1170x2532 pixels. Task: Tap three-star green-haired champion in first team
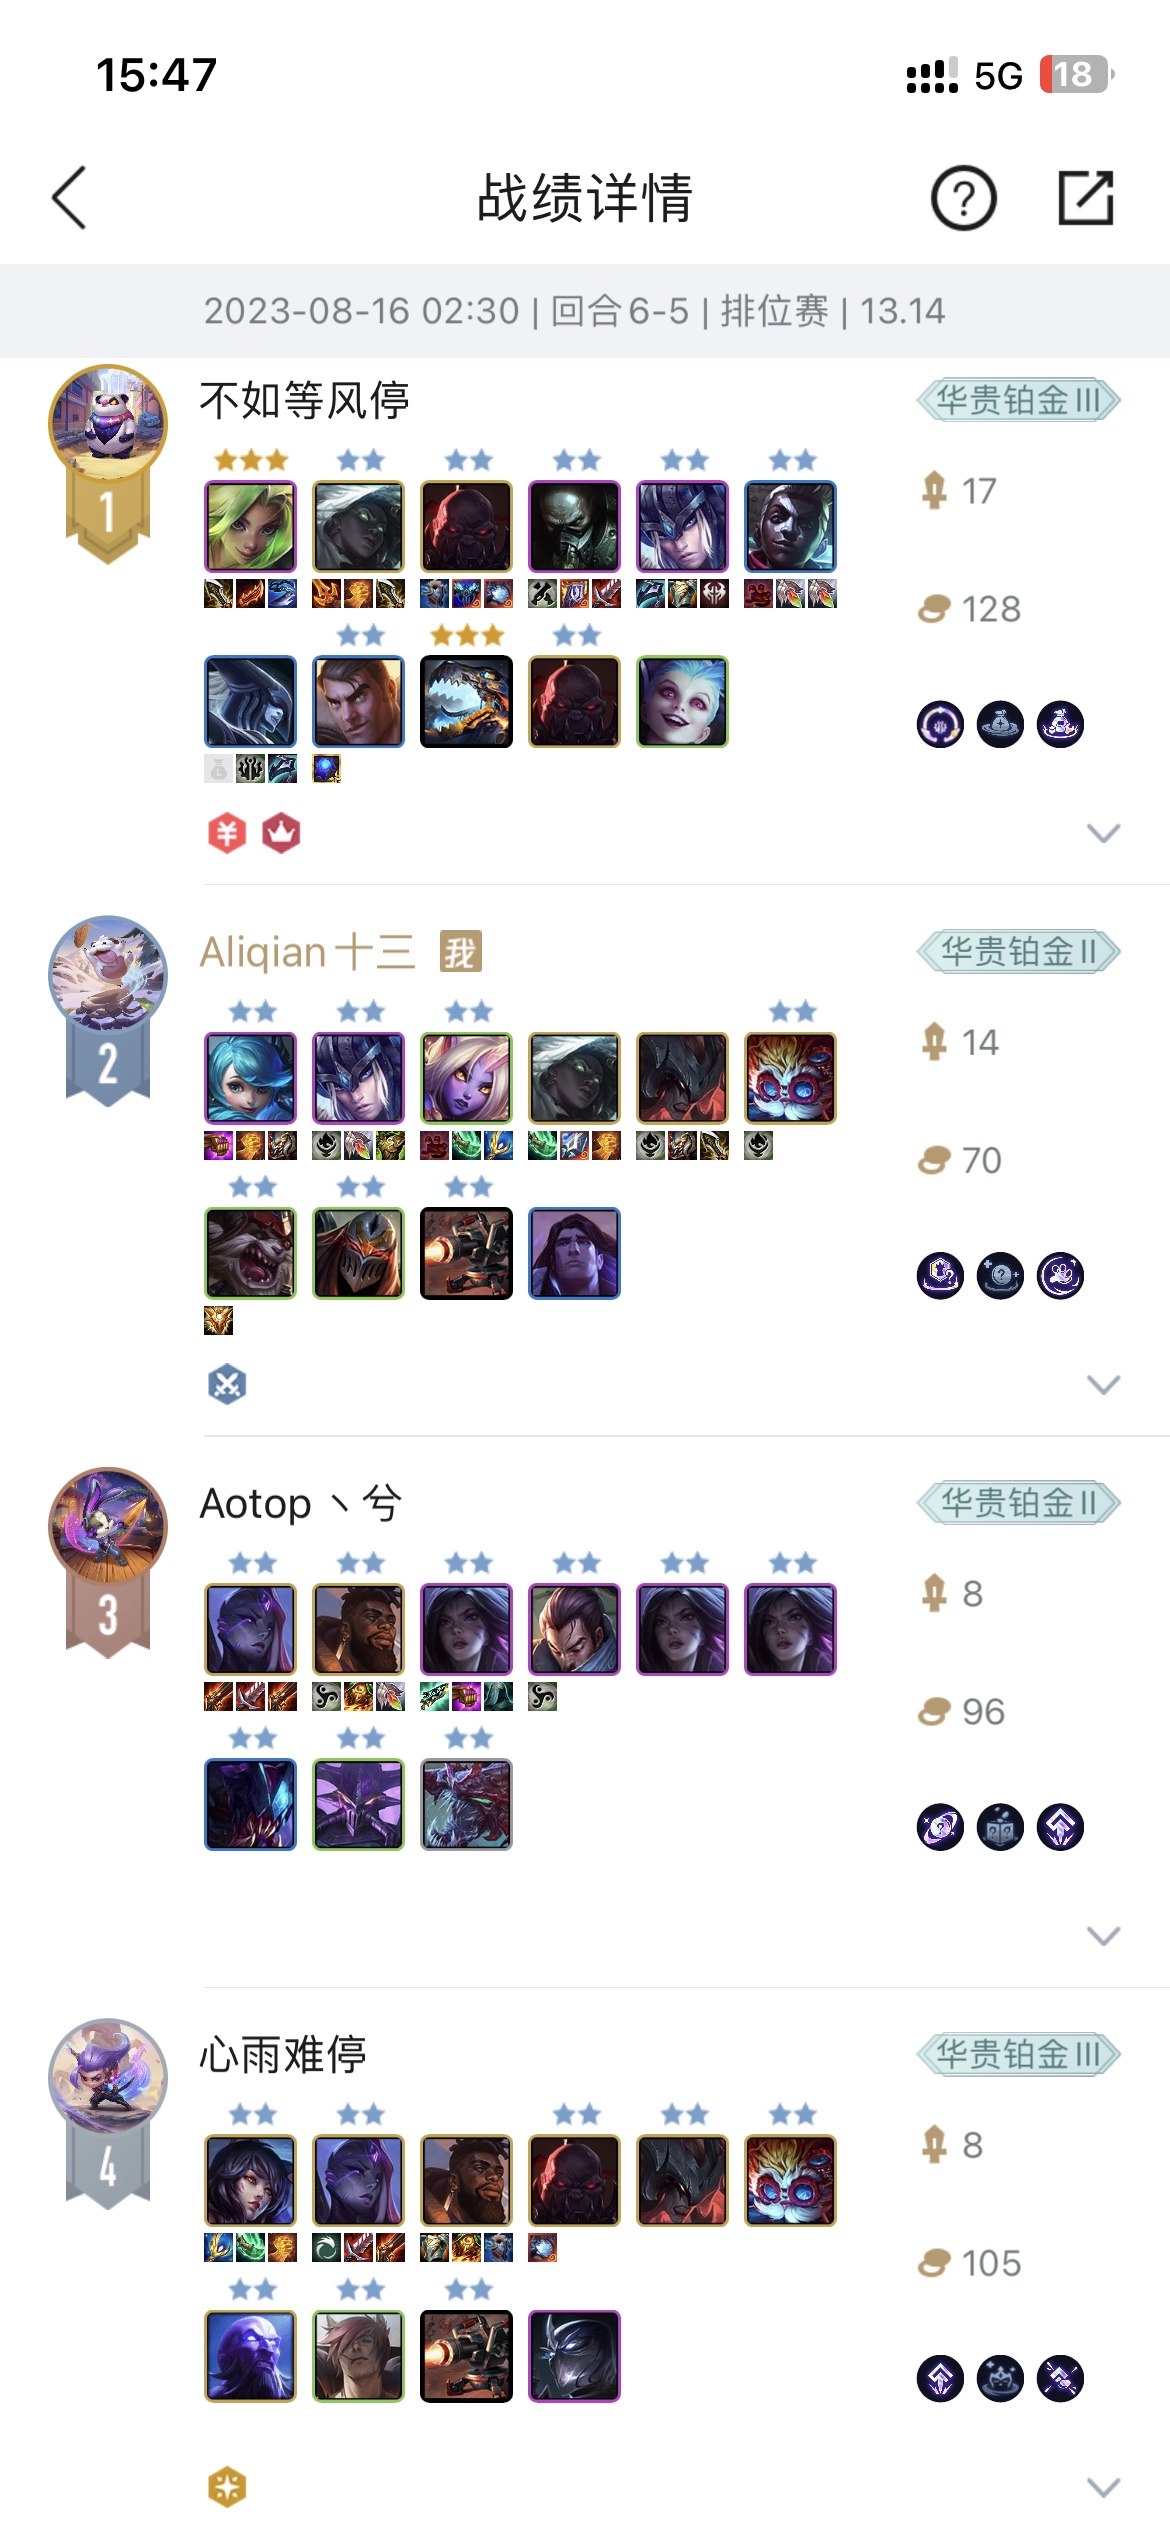[x=251, y=526]
